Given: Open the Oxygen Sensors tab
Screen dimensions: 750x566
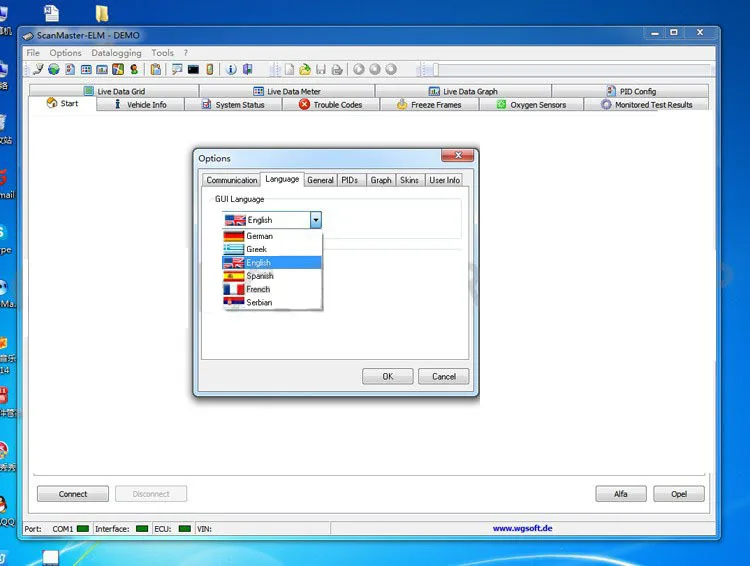Looking at the screenshot, I should [x=531, y=104].
